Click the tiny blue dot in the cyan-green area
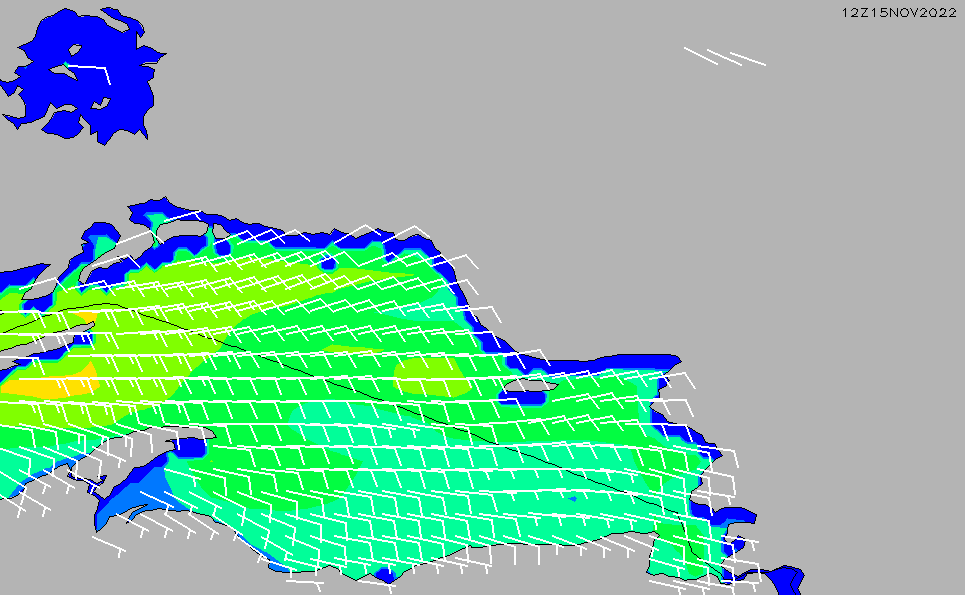The image size is (965, 595). (572, 497)
